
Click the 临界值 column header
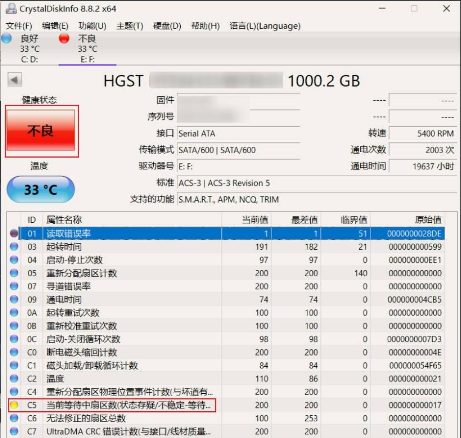pyautogui.click(x=346, y=220)
